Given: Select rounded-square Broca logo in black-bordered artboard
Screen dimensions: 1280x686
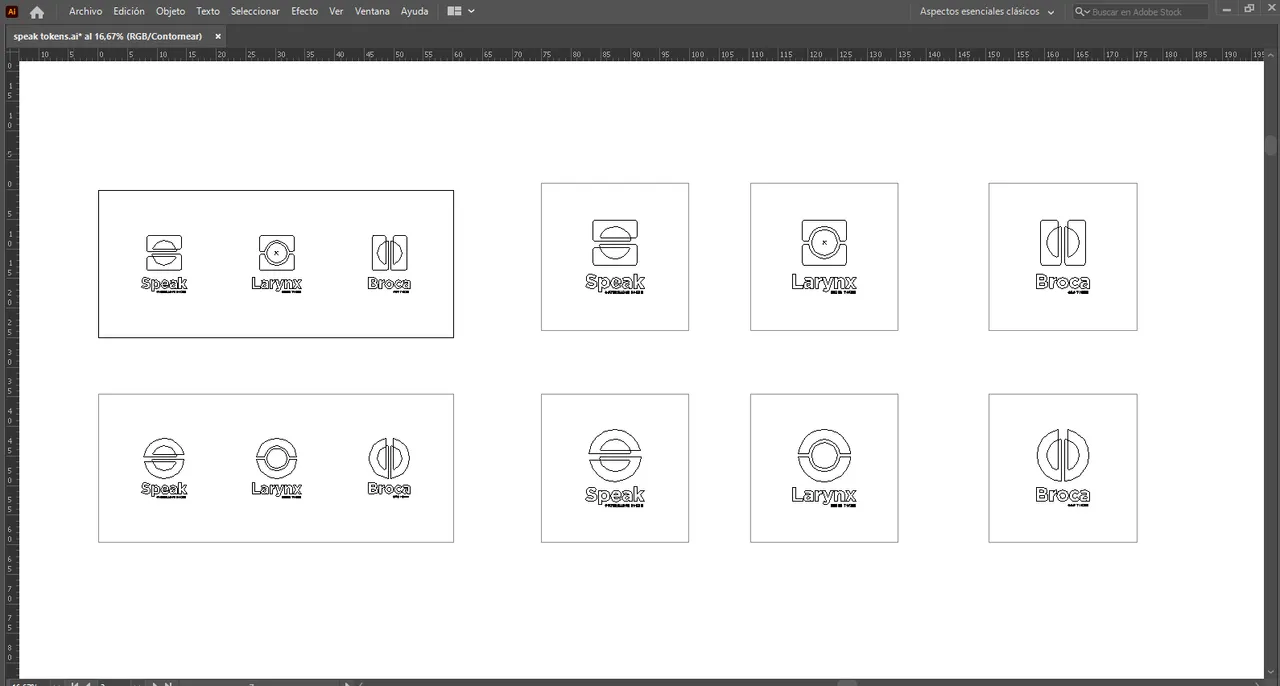Looking at the screenshot, I should tap(389, 263).
